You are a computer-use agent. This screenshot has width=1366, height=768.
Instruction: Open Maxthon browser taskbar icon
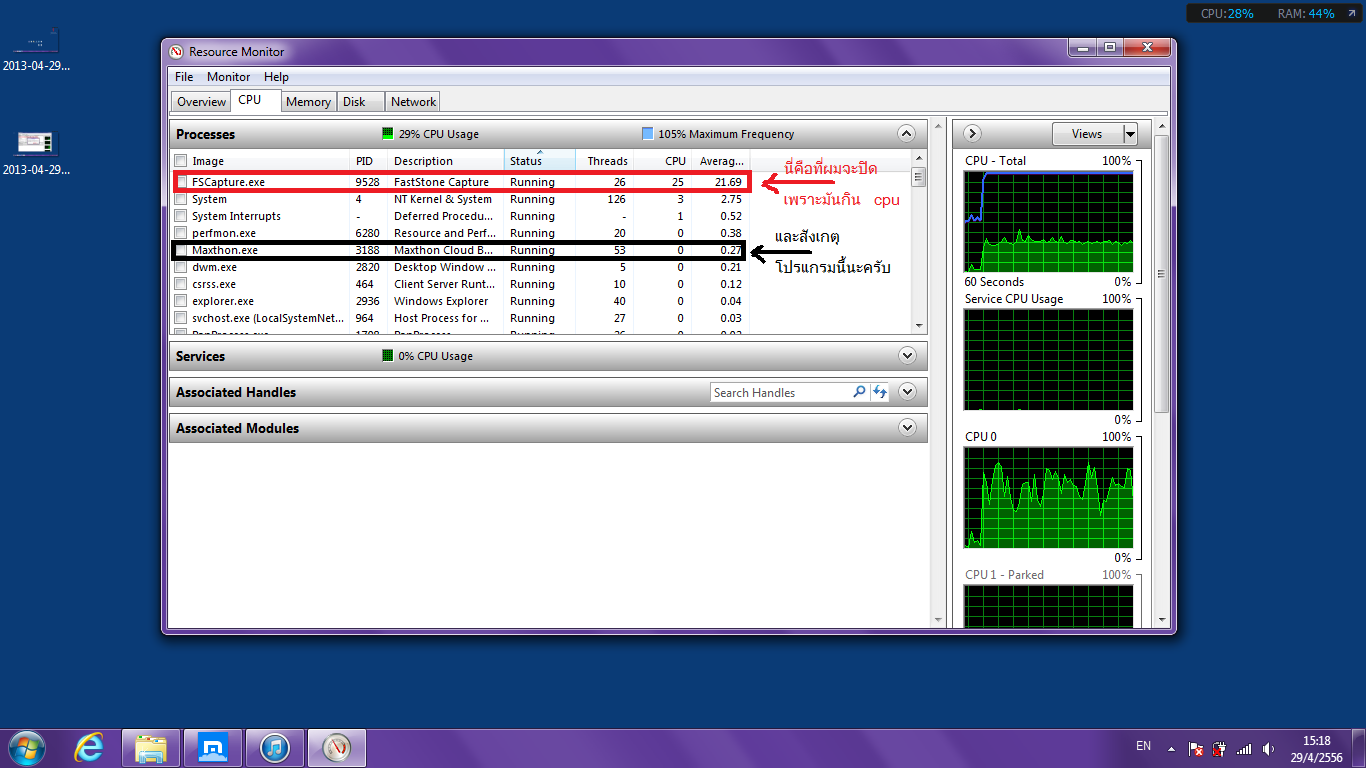pos(213,747)
